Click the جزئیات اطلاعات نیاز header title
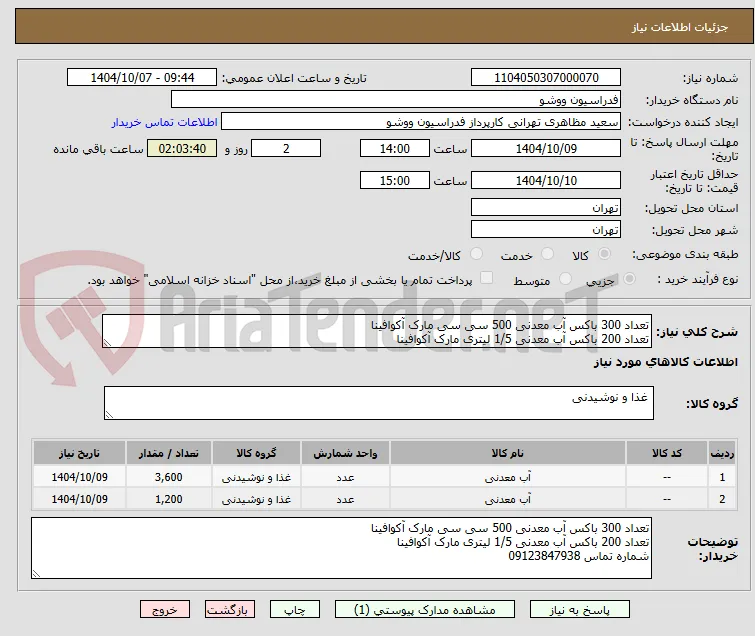Screen dimensions: 755x636 (680, 27)
